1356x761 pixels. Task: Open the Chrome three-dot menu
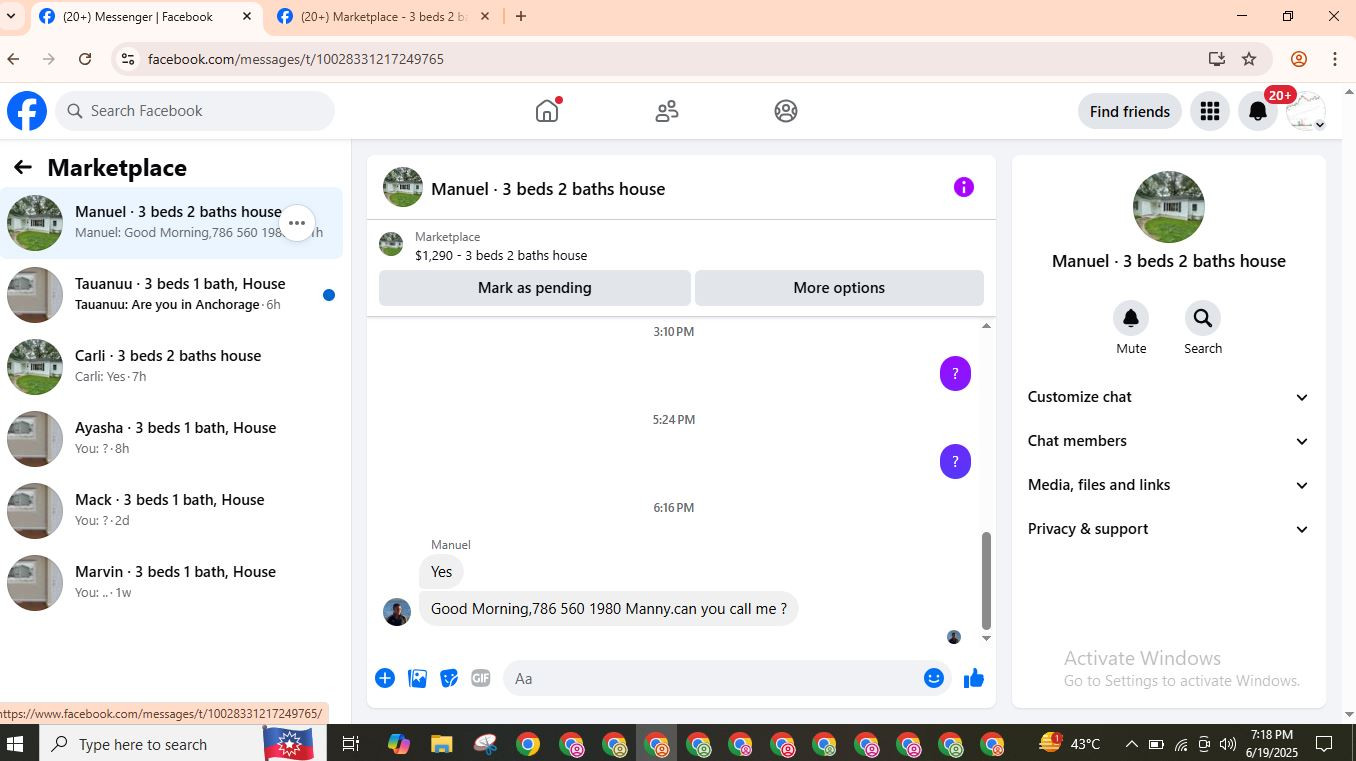(x=1335, y=59)
